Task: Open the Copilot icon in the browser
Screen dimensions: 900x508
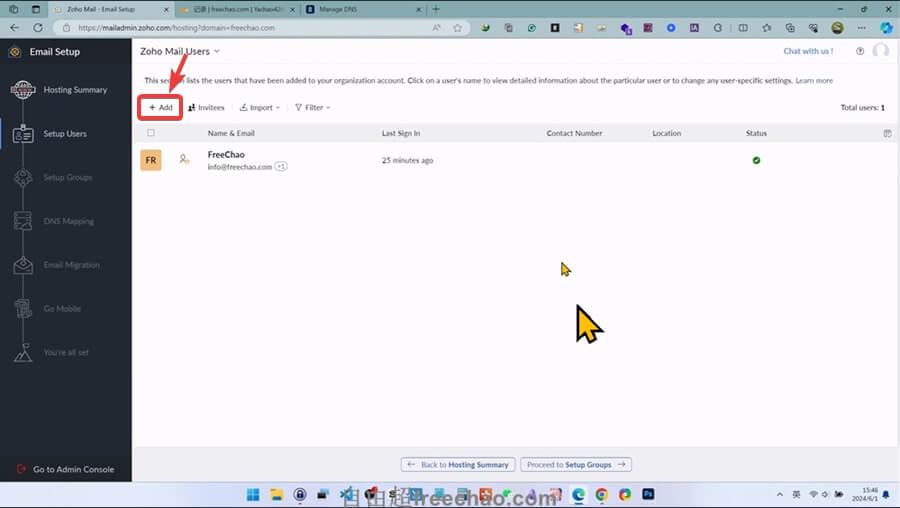Action: 886,28
